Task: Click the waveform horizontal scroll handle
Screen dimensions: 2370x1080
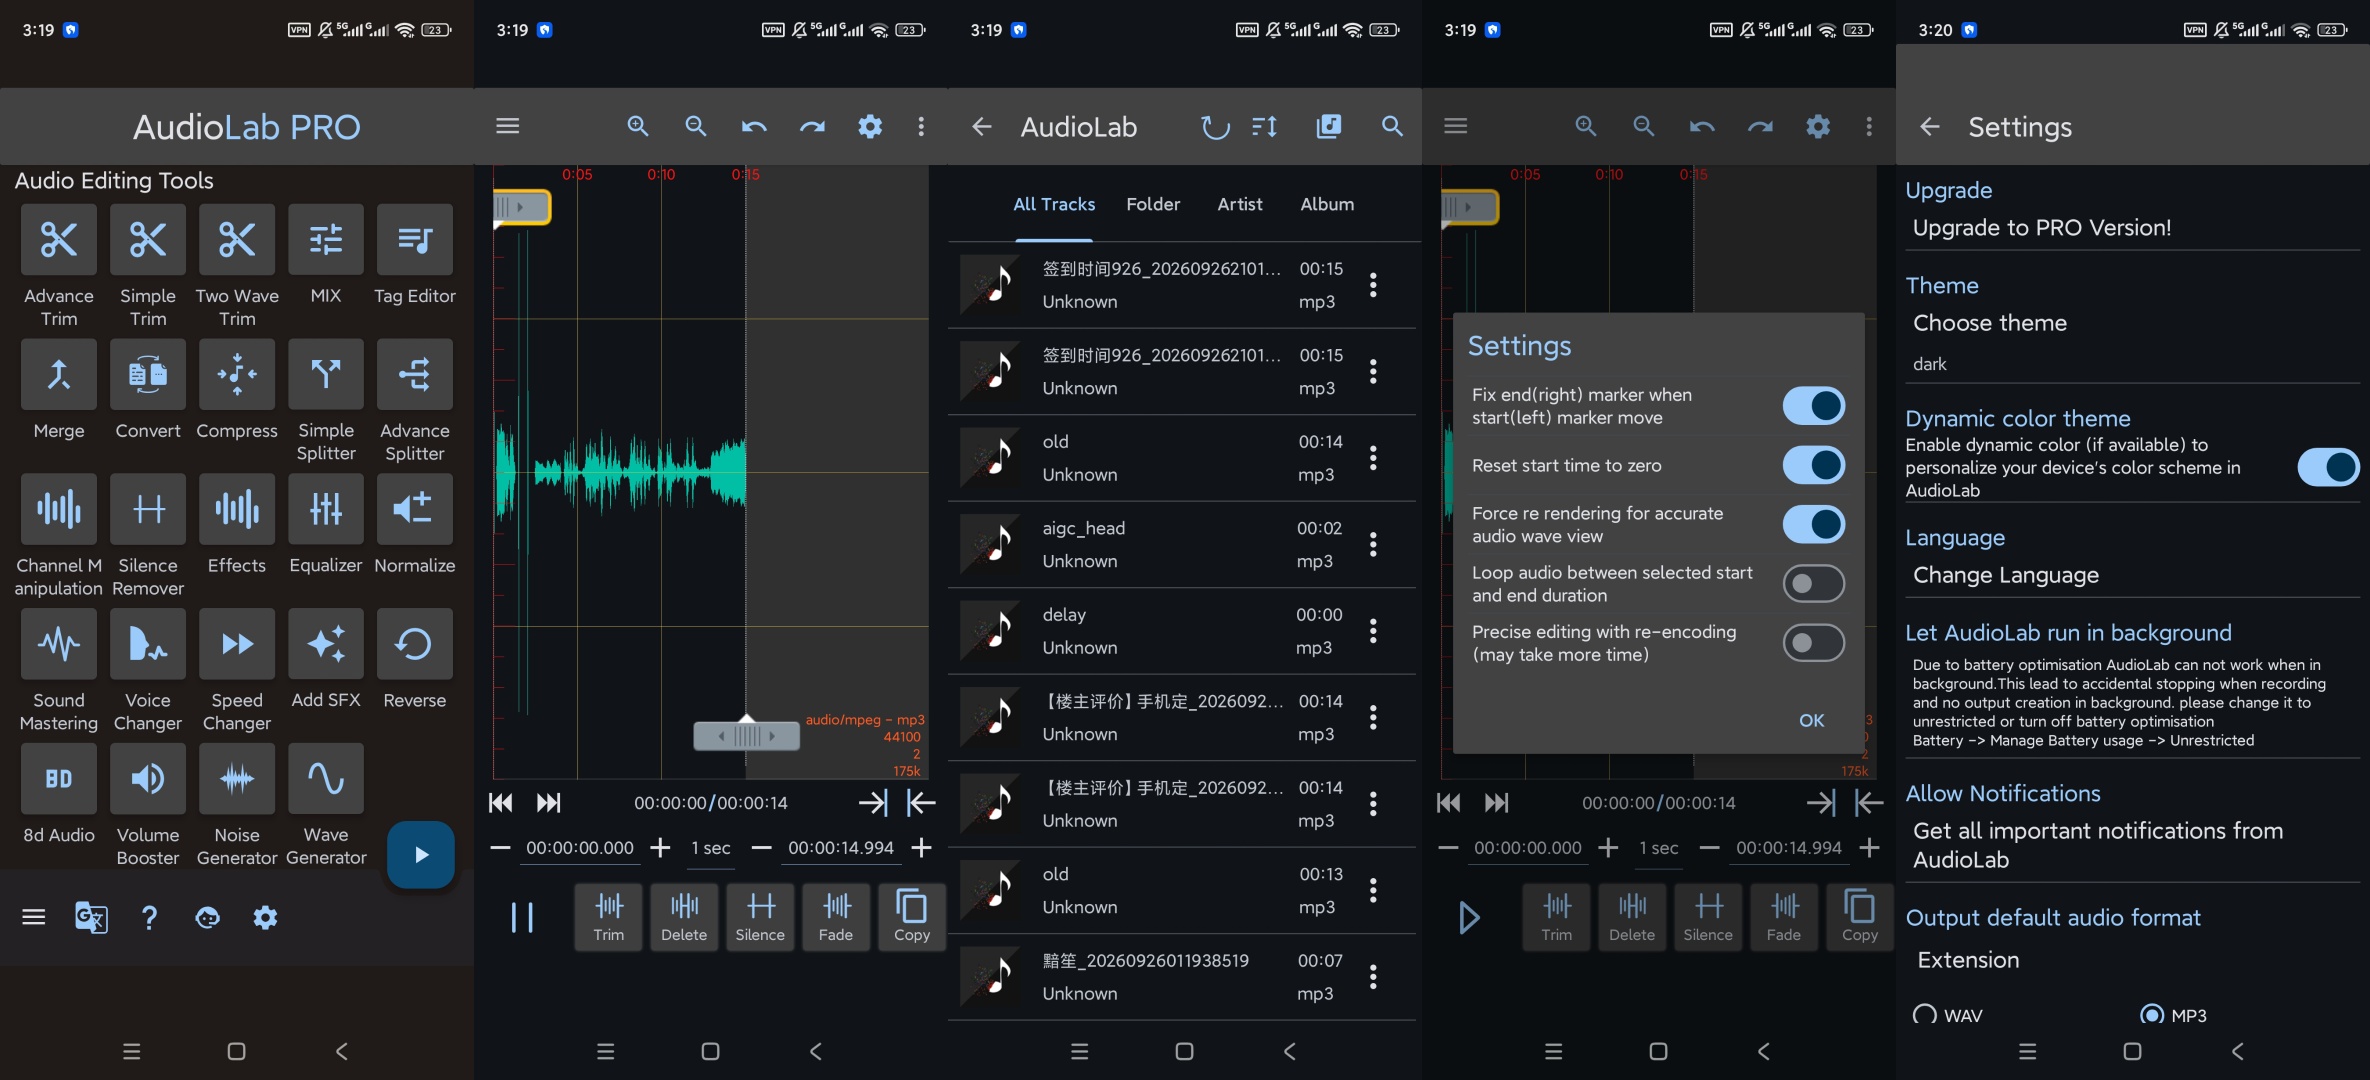Action: coord(747,737)
